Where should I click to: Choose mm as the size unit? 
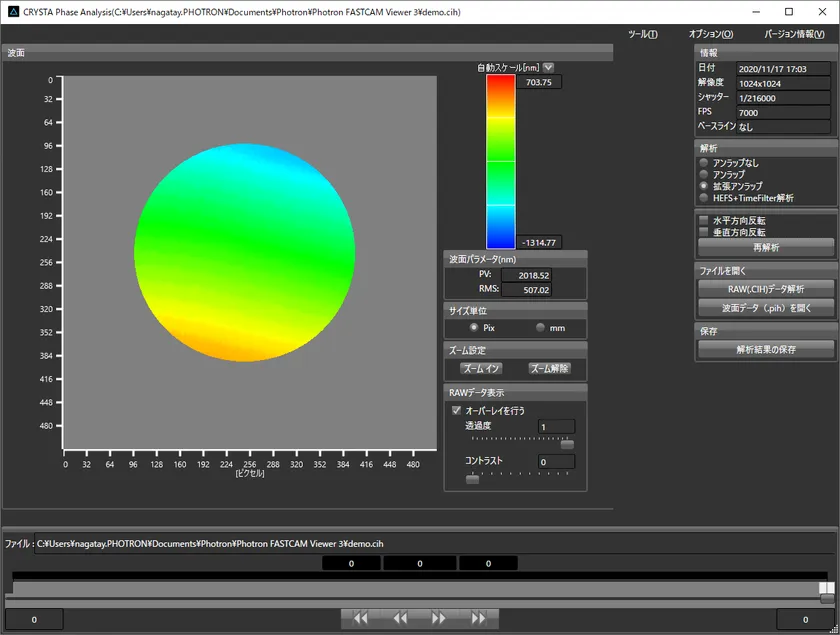541,327
